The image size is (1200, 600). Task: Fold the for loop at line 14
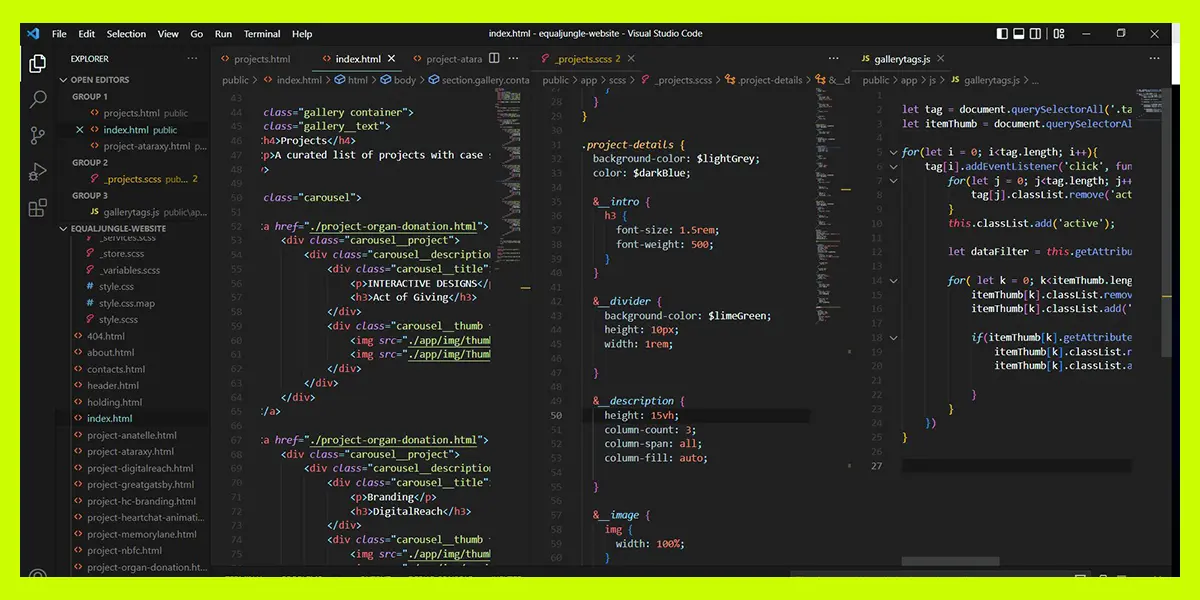pyautogui.click(x=894, y=281)
